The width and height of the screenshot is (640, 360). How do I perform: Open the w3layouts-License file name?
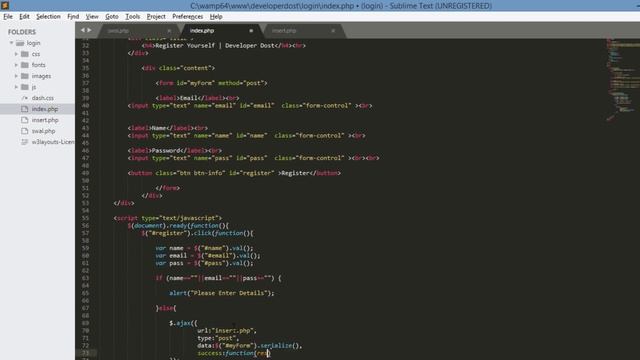click(53, 142)
